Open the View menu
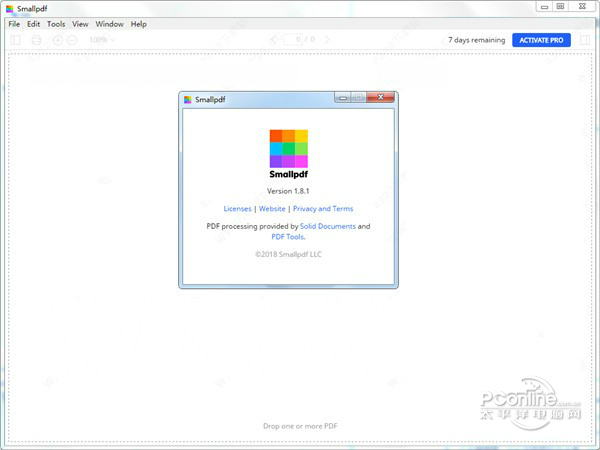Screen dimensions: 600x450 click(80, 24)
